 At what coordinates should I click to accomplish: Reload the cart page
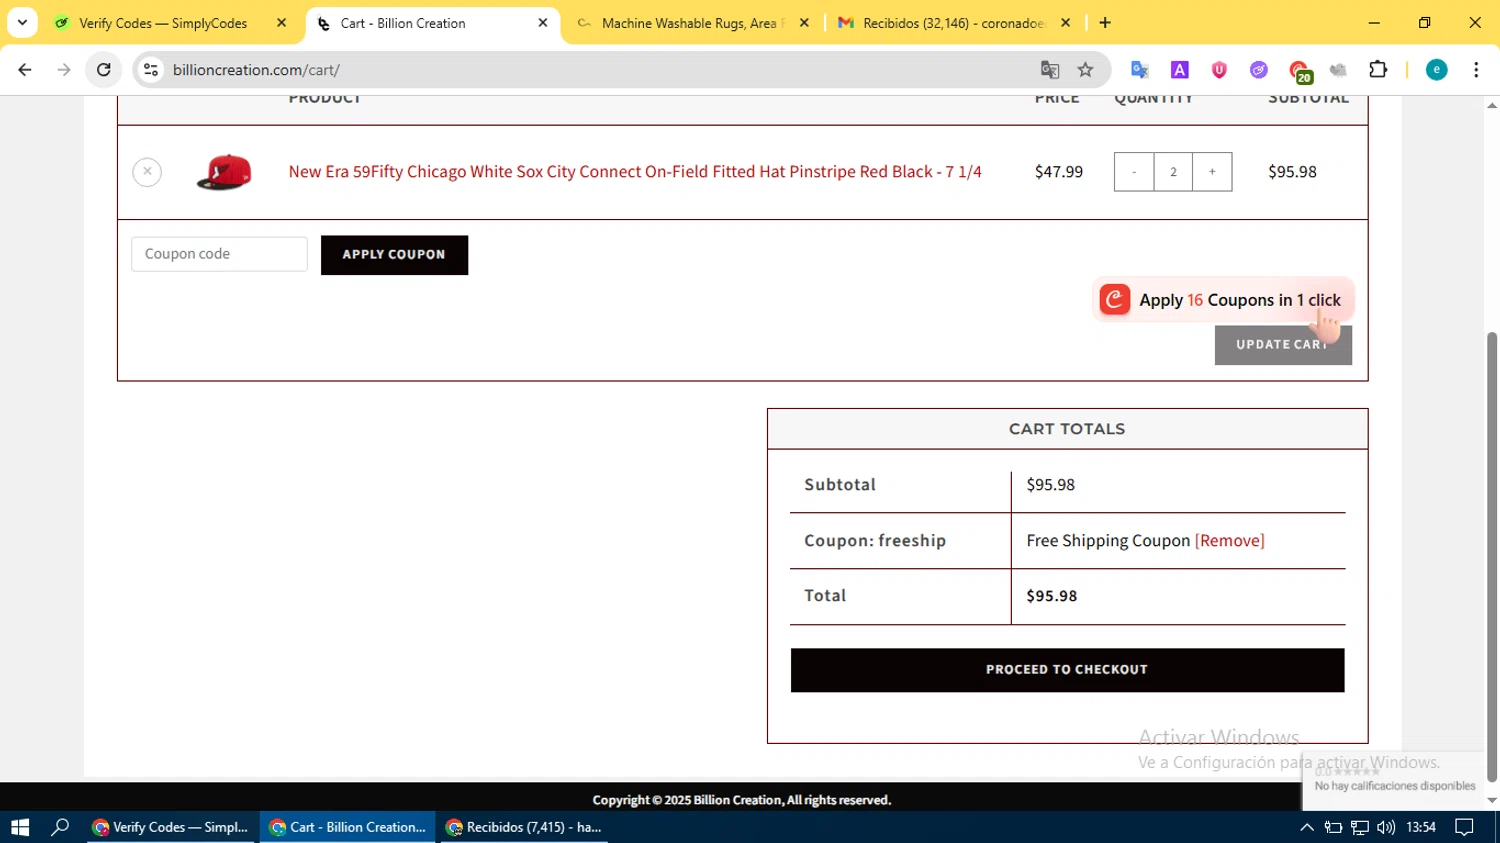[104, 70]
